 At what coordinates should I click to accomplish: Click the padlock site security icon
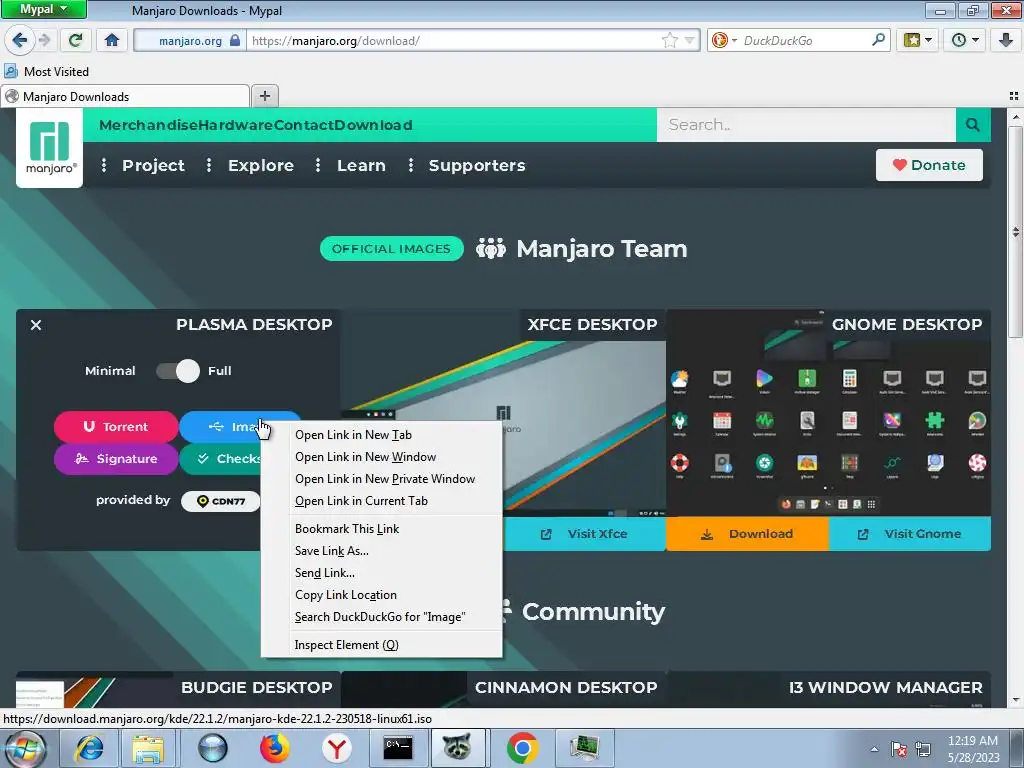click(x=235, y=40)
